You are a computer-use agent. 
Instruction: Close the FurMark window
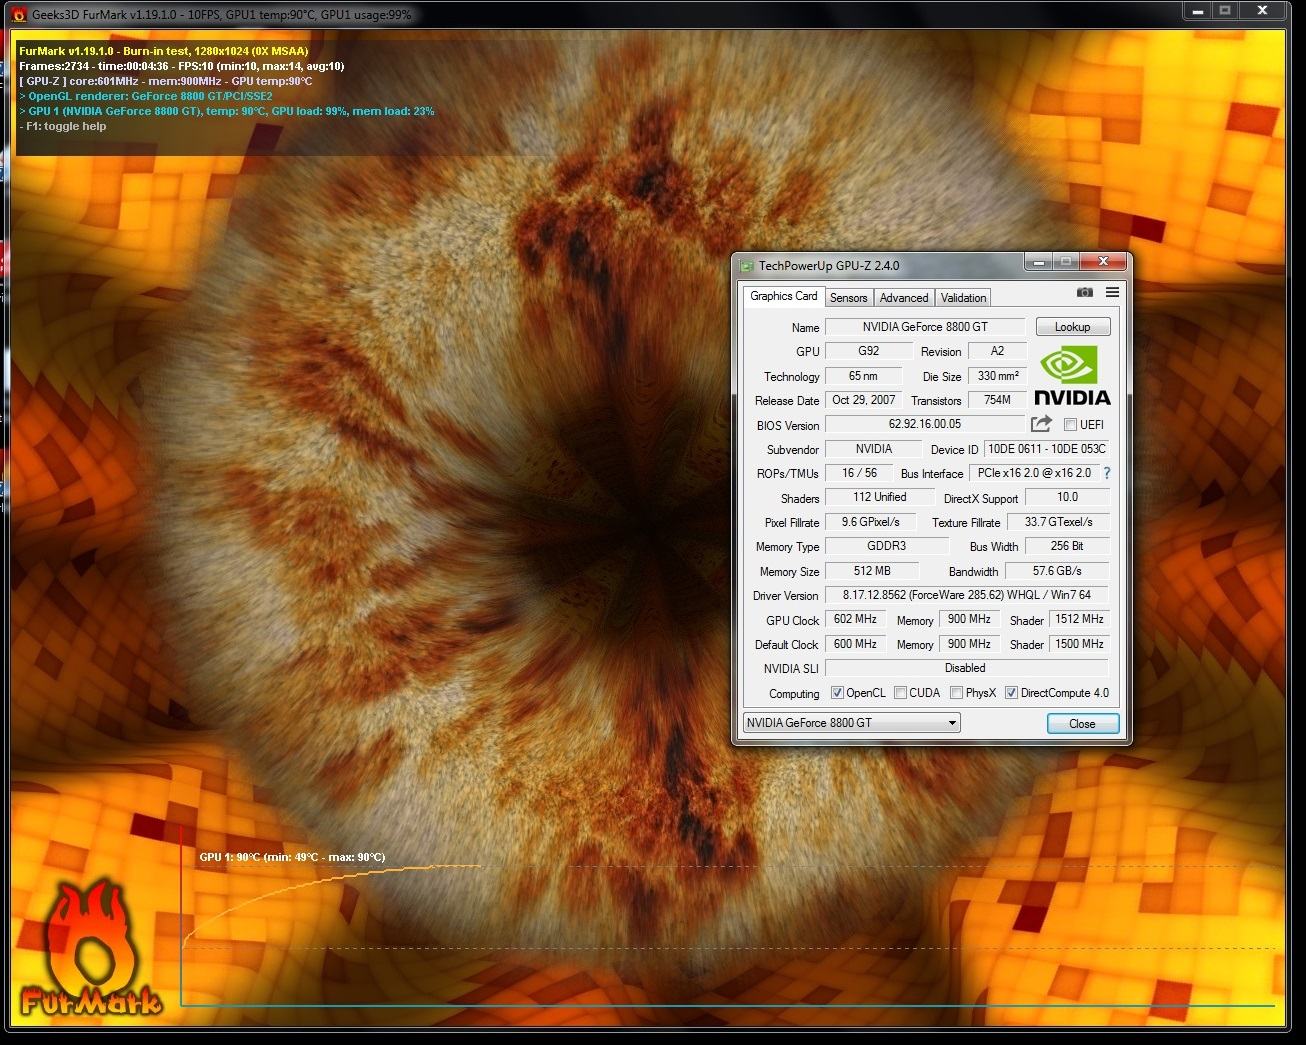pyautogui.click(x=1264, y=11)
